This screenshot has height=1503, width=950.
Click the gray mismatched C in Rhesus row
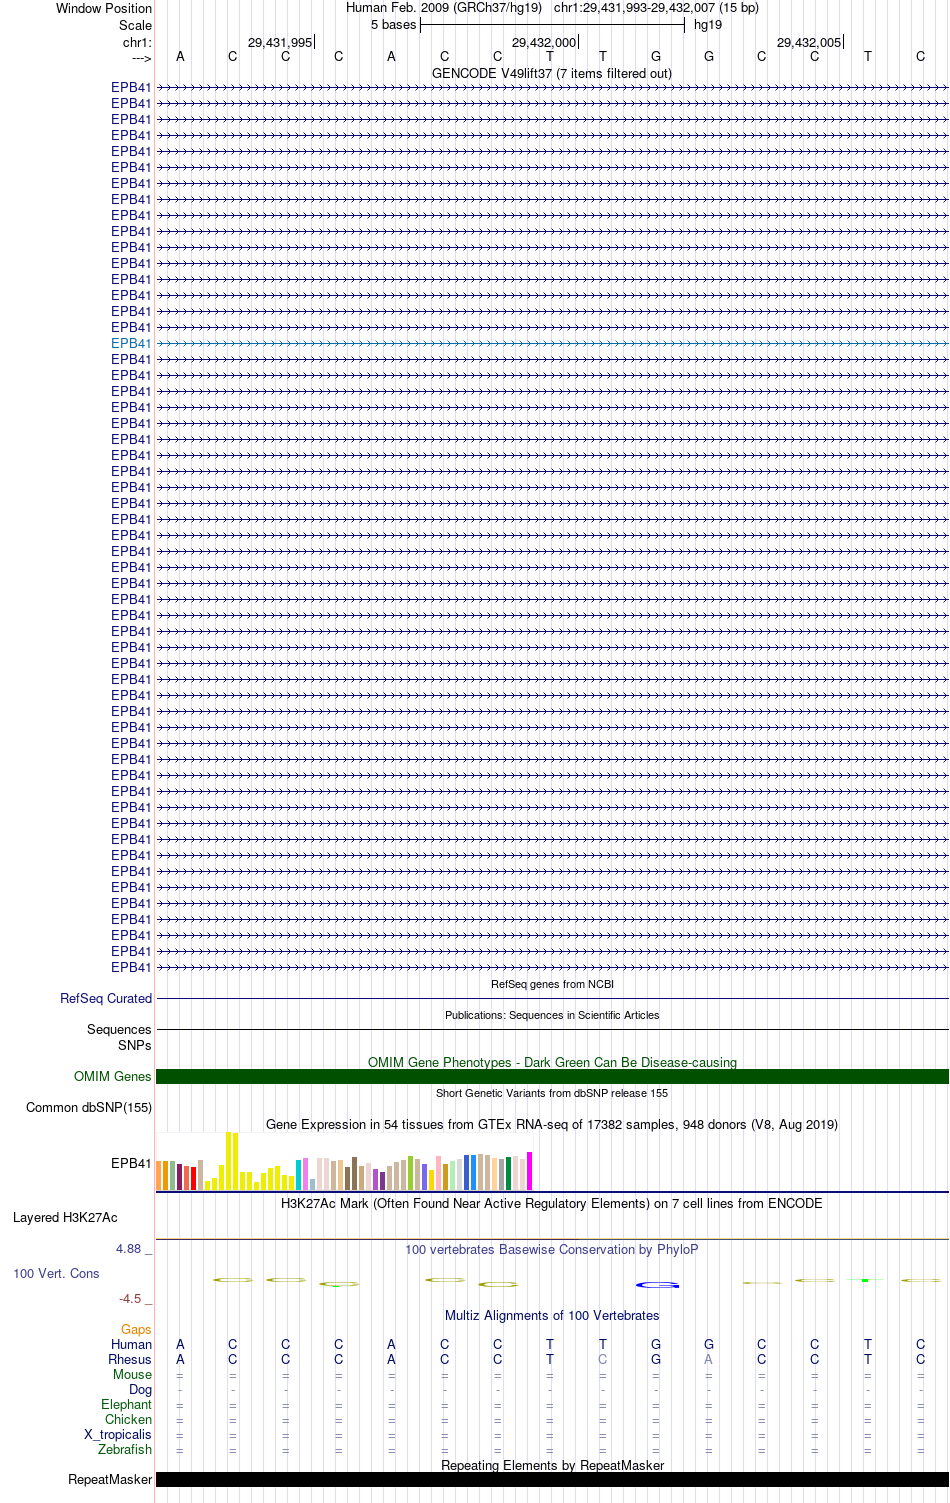pos(603,1359)
